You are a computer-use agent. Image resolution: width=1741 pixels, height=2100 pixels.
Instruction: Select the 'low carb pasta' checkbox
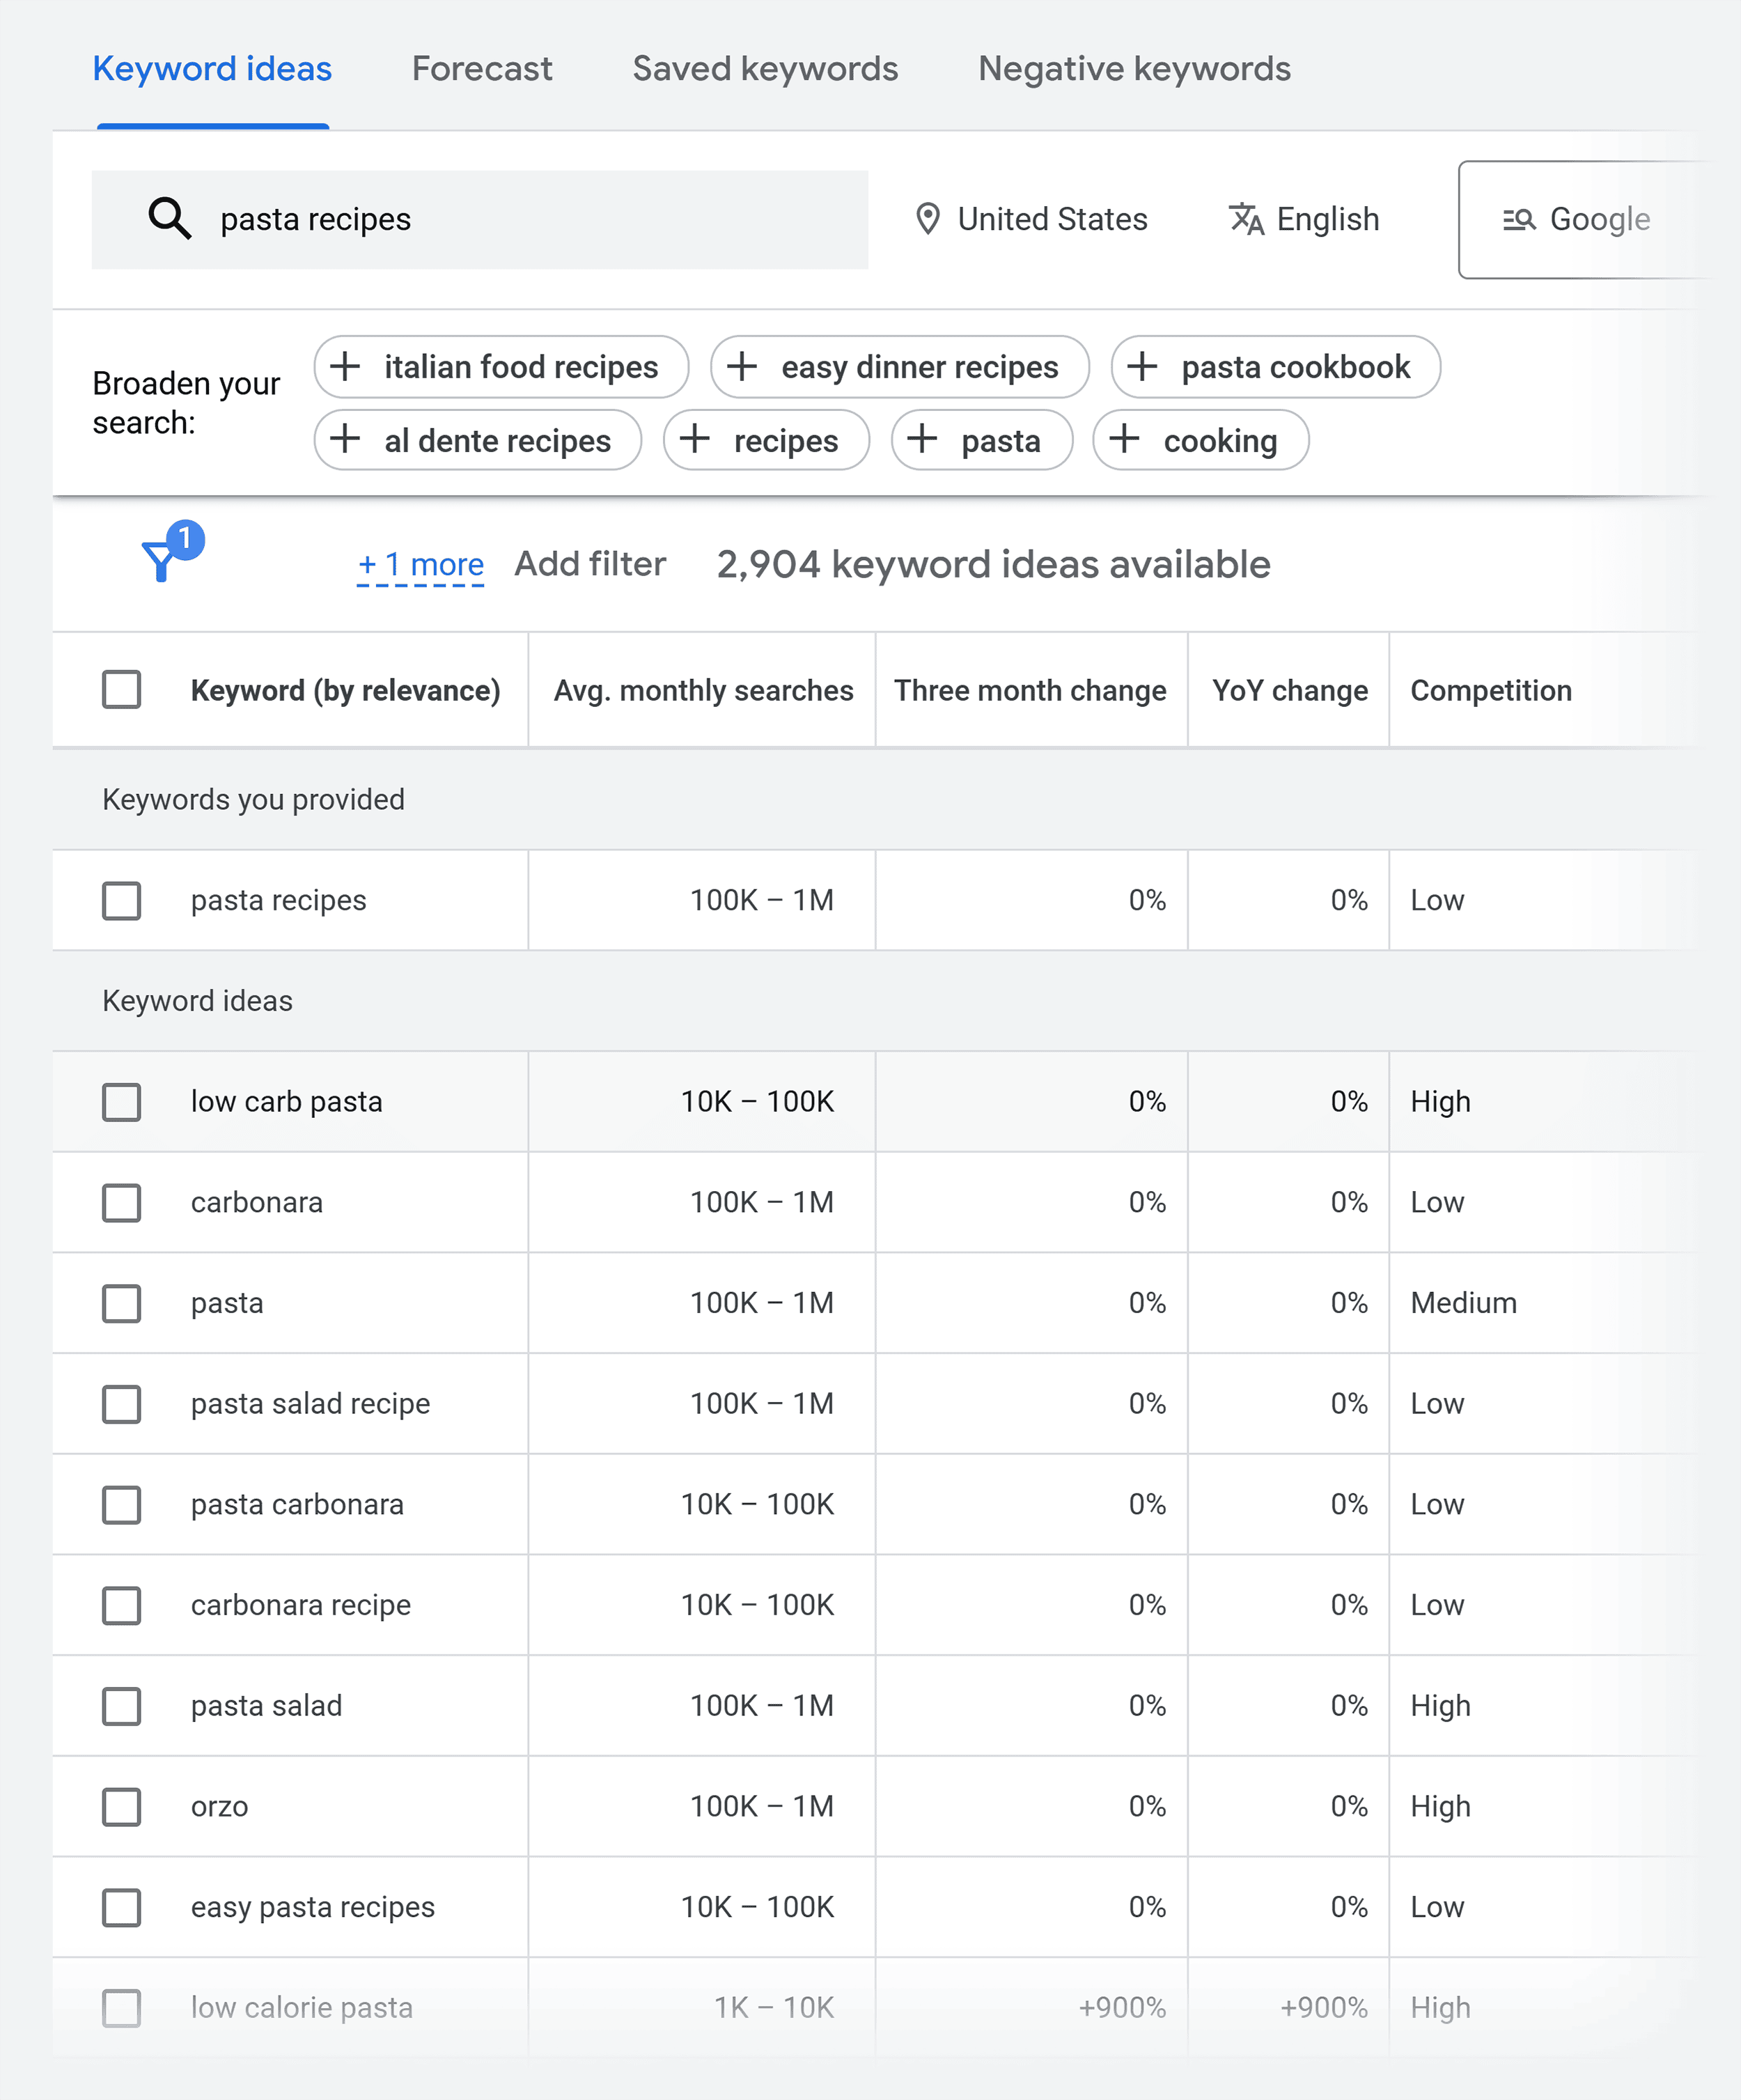pos(121,1102)
